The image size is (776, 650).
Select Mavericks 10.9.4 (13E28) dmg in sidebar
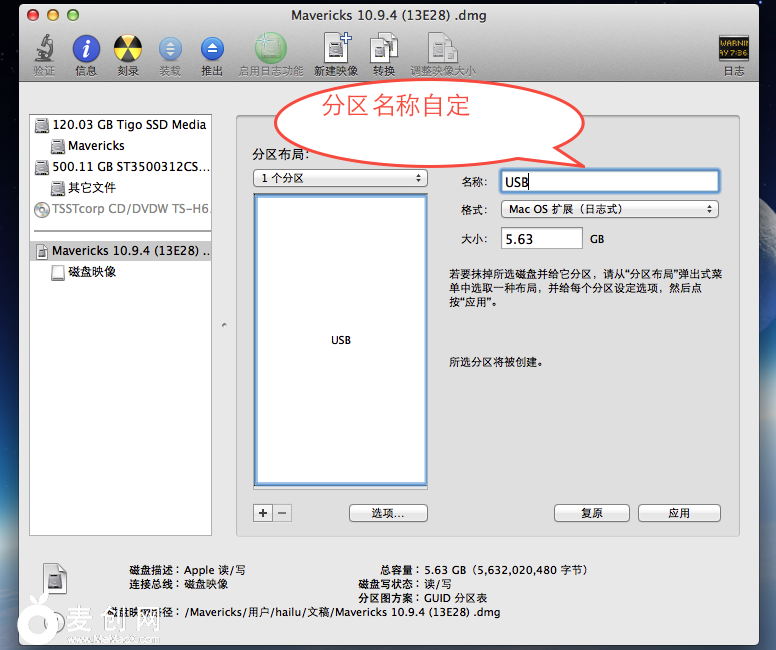(x=121, y=251)
